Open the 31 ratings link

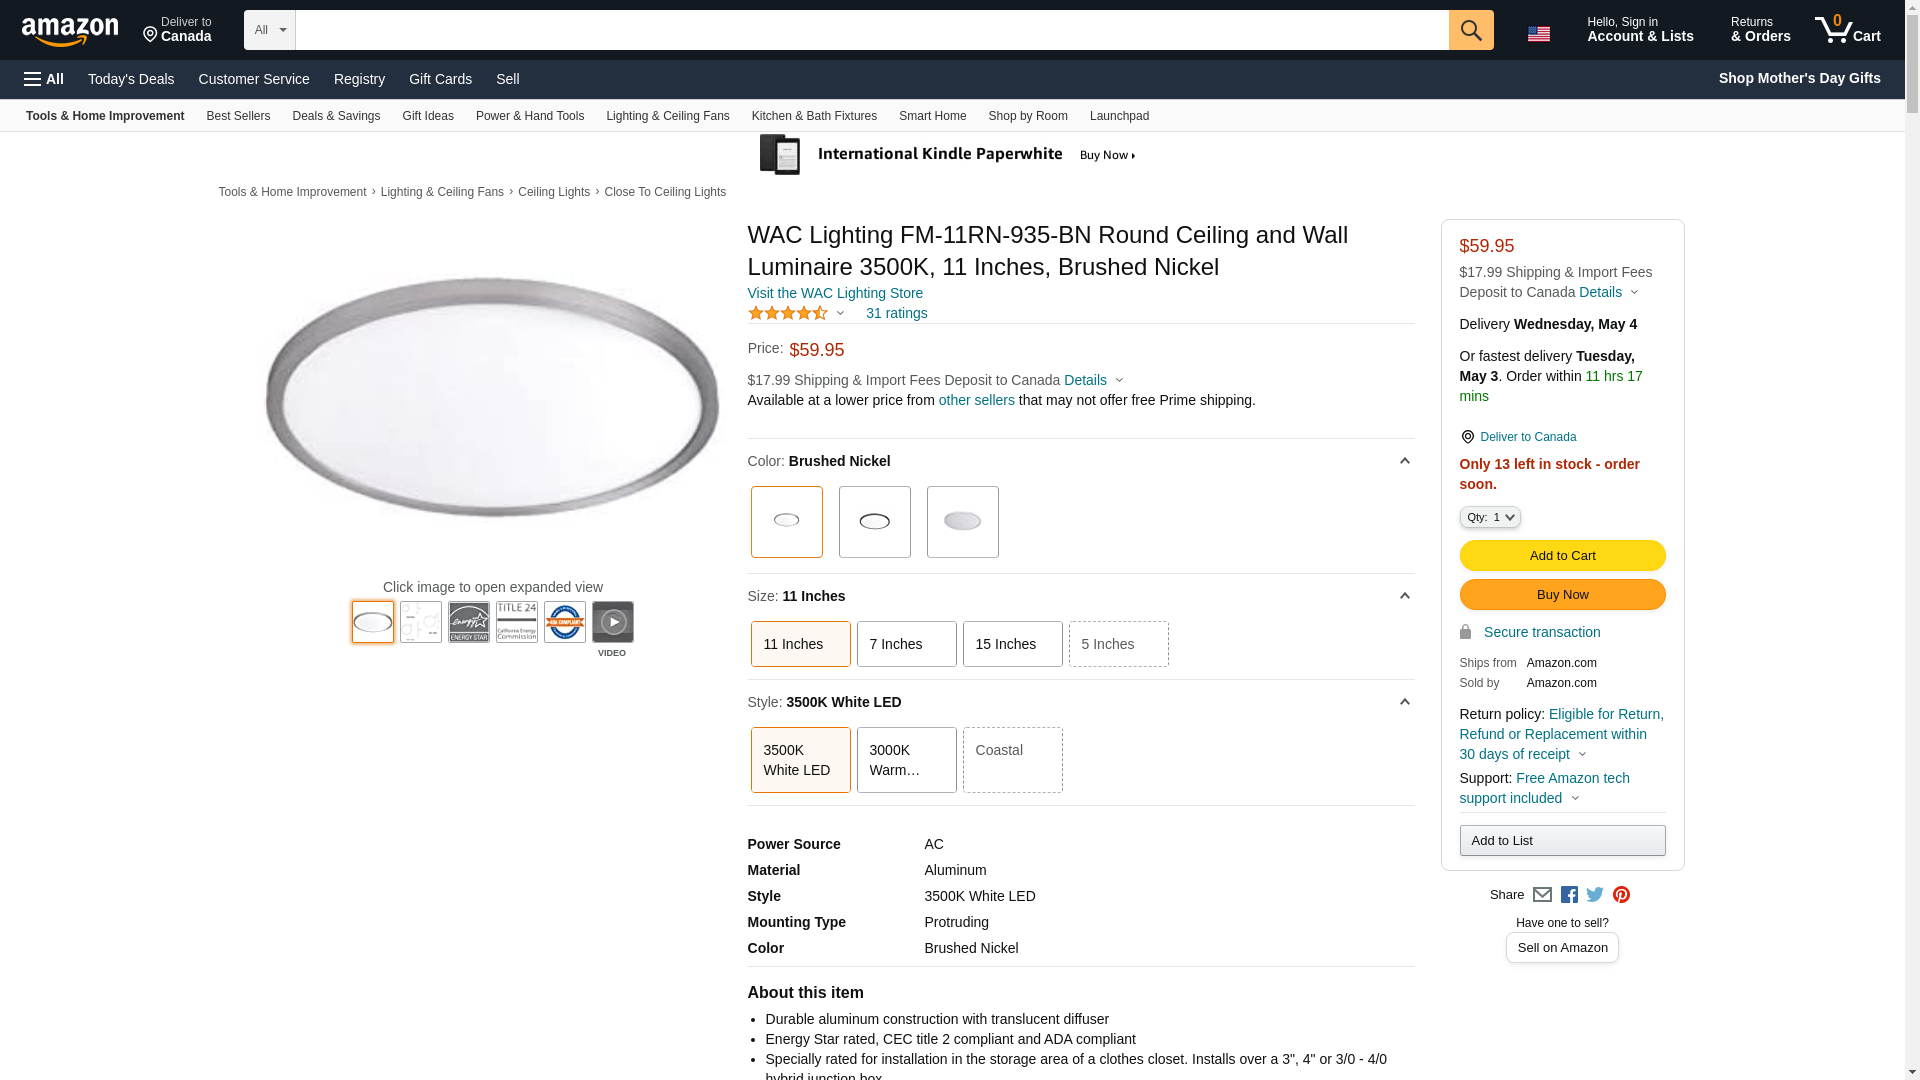(x=896, y=313)
